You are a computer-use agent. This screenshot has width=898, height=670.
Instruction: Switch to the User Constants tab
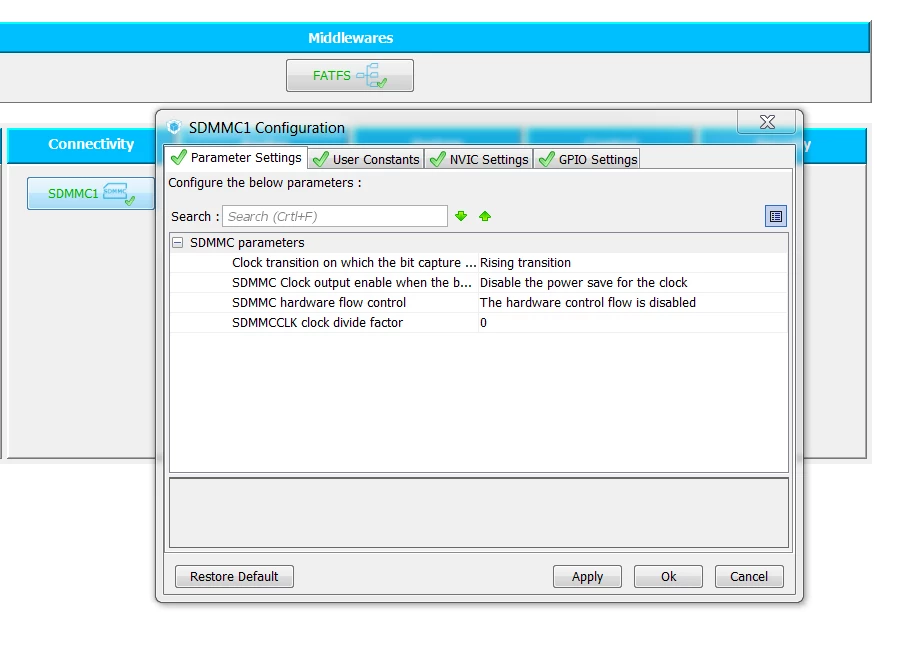tap(367, 159)
